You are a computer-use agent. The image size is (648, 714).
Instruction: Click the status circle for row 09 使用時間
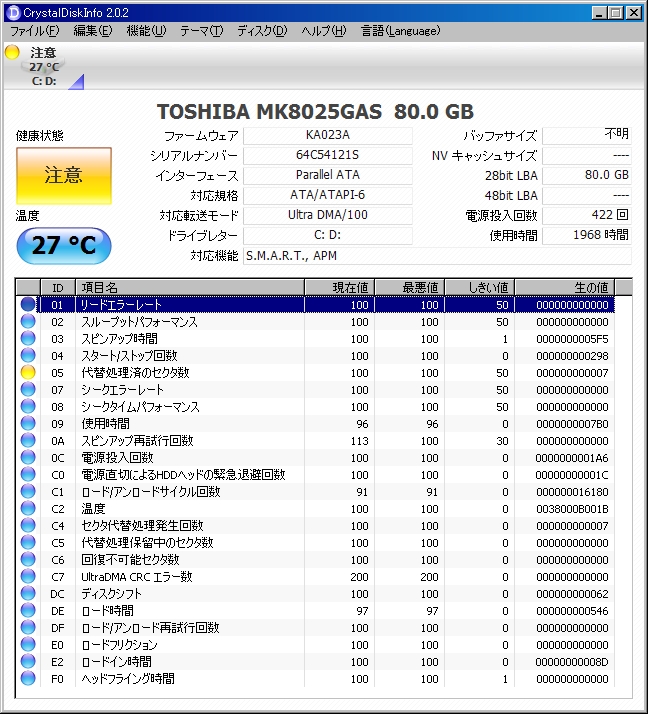pos(28,423)
